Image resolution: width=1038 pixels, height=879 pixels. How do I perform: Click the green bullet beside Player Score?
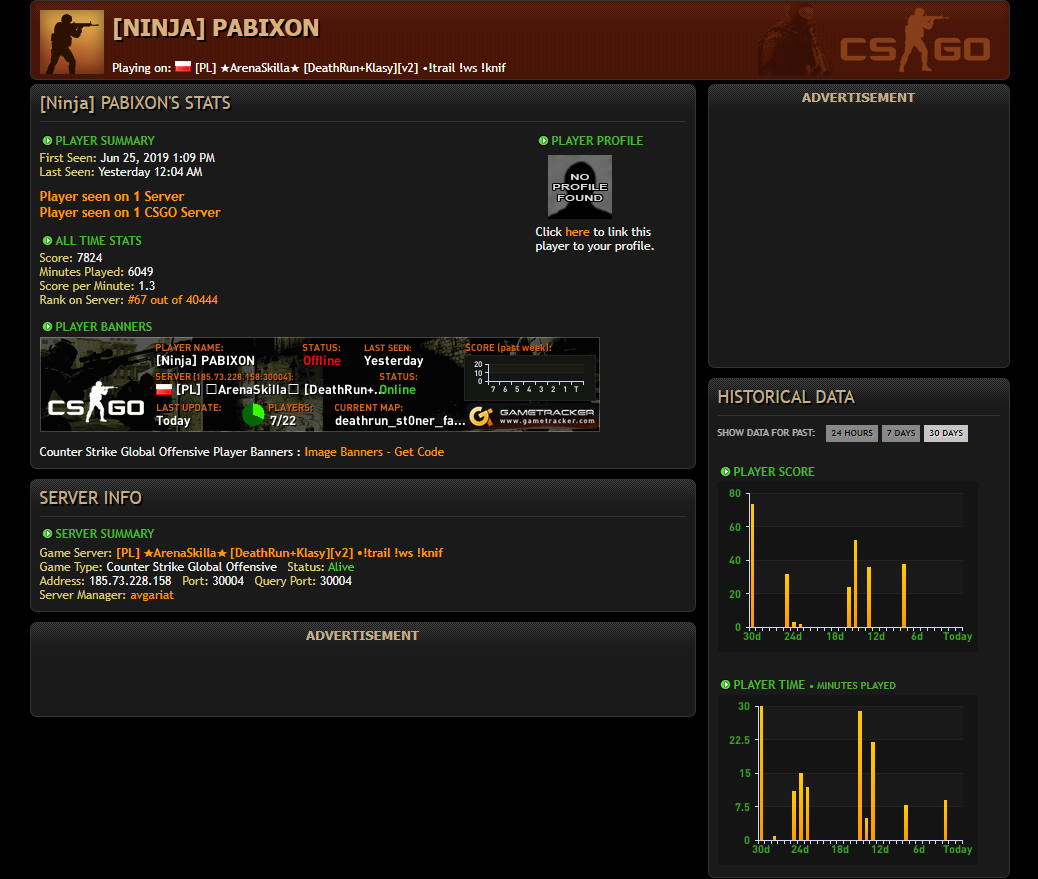point(725,471)
